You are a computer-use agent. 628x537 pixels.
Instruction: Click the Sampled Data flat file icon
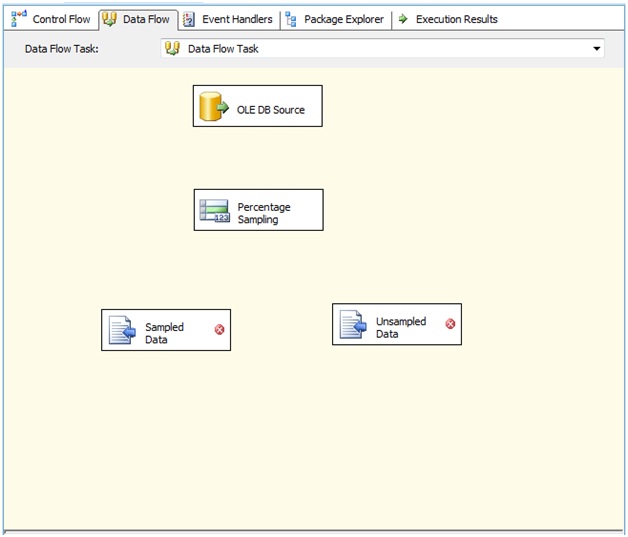(x=122, y=330)
